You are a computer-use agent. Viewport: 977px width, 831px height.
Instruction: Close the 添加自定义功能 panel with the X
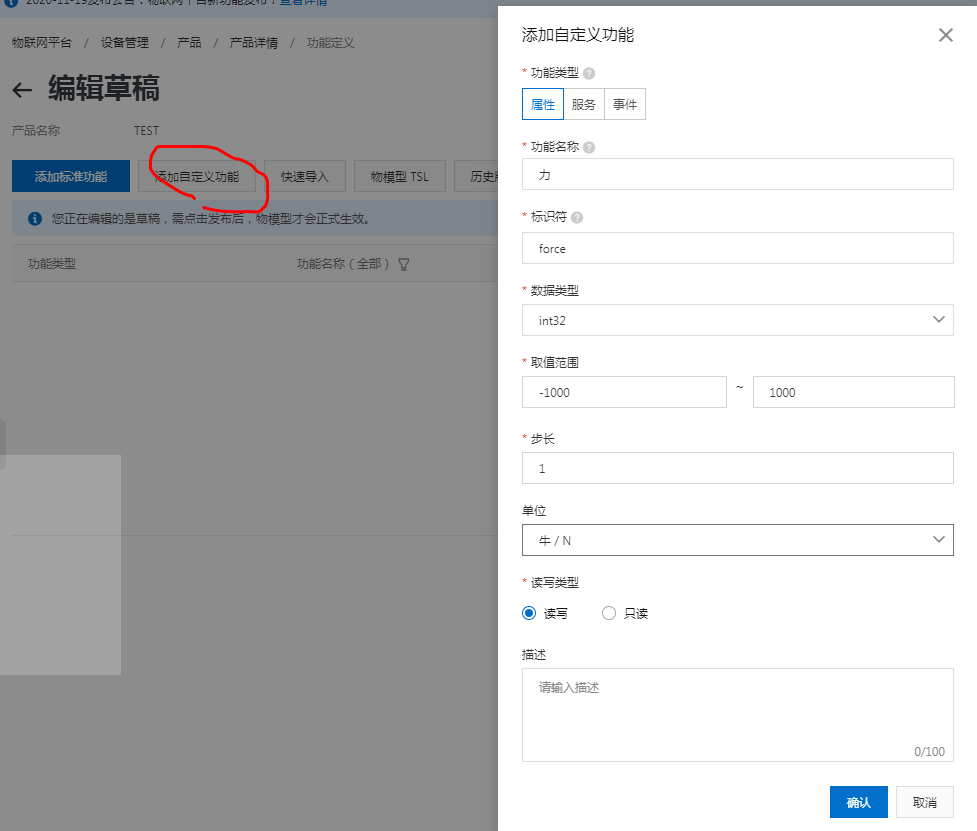945,35
